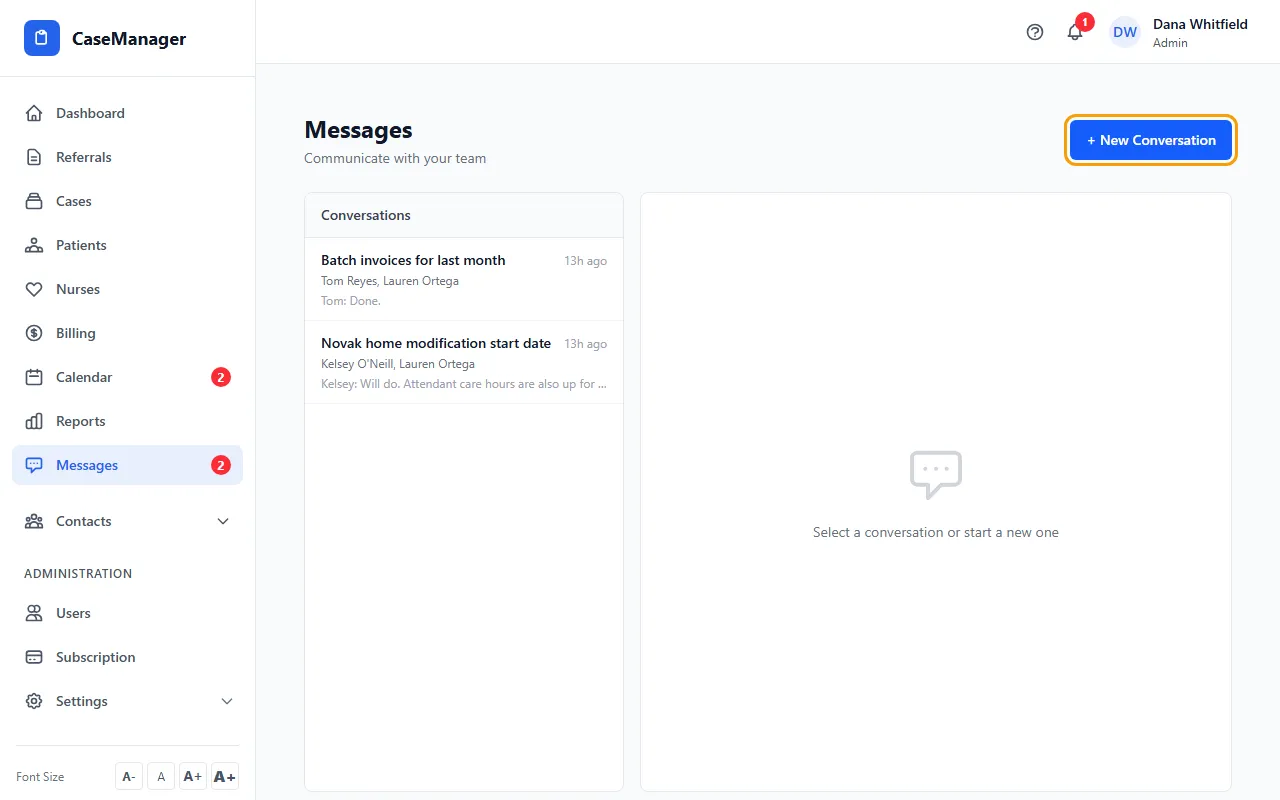Image resolution: width=1280 pixels, height=800 pixels.
Task: Click the Patients person icon
Action: 34,245
